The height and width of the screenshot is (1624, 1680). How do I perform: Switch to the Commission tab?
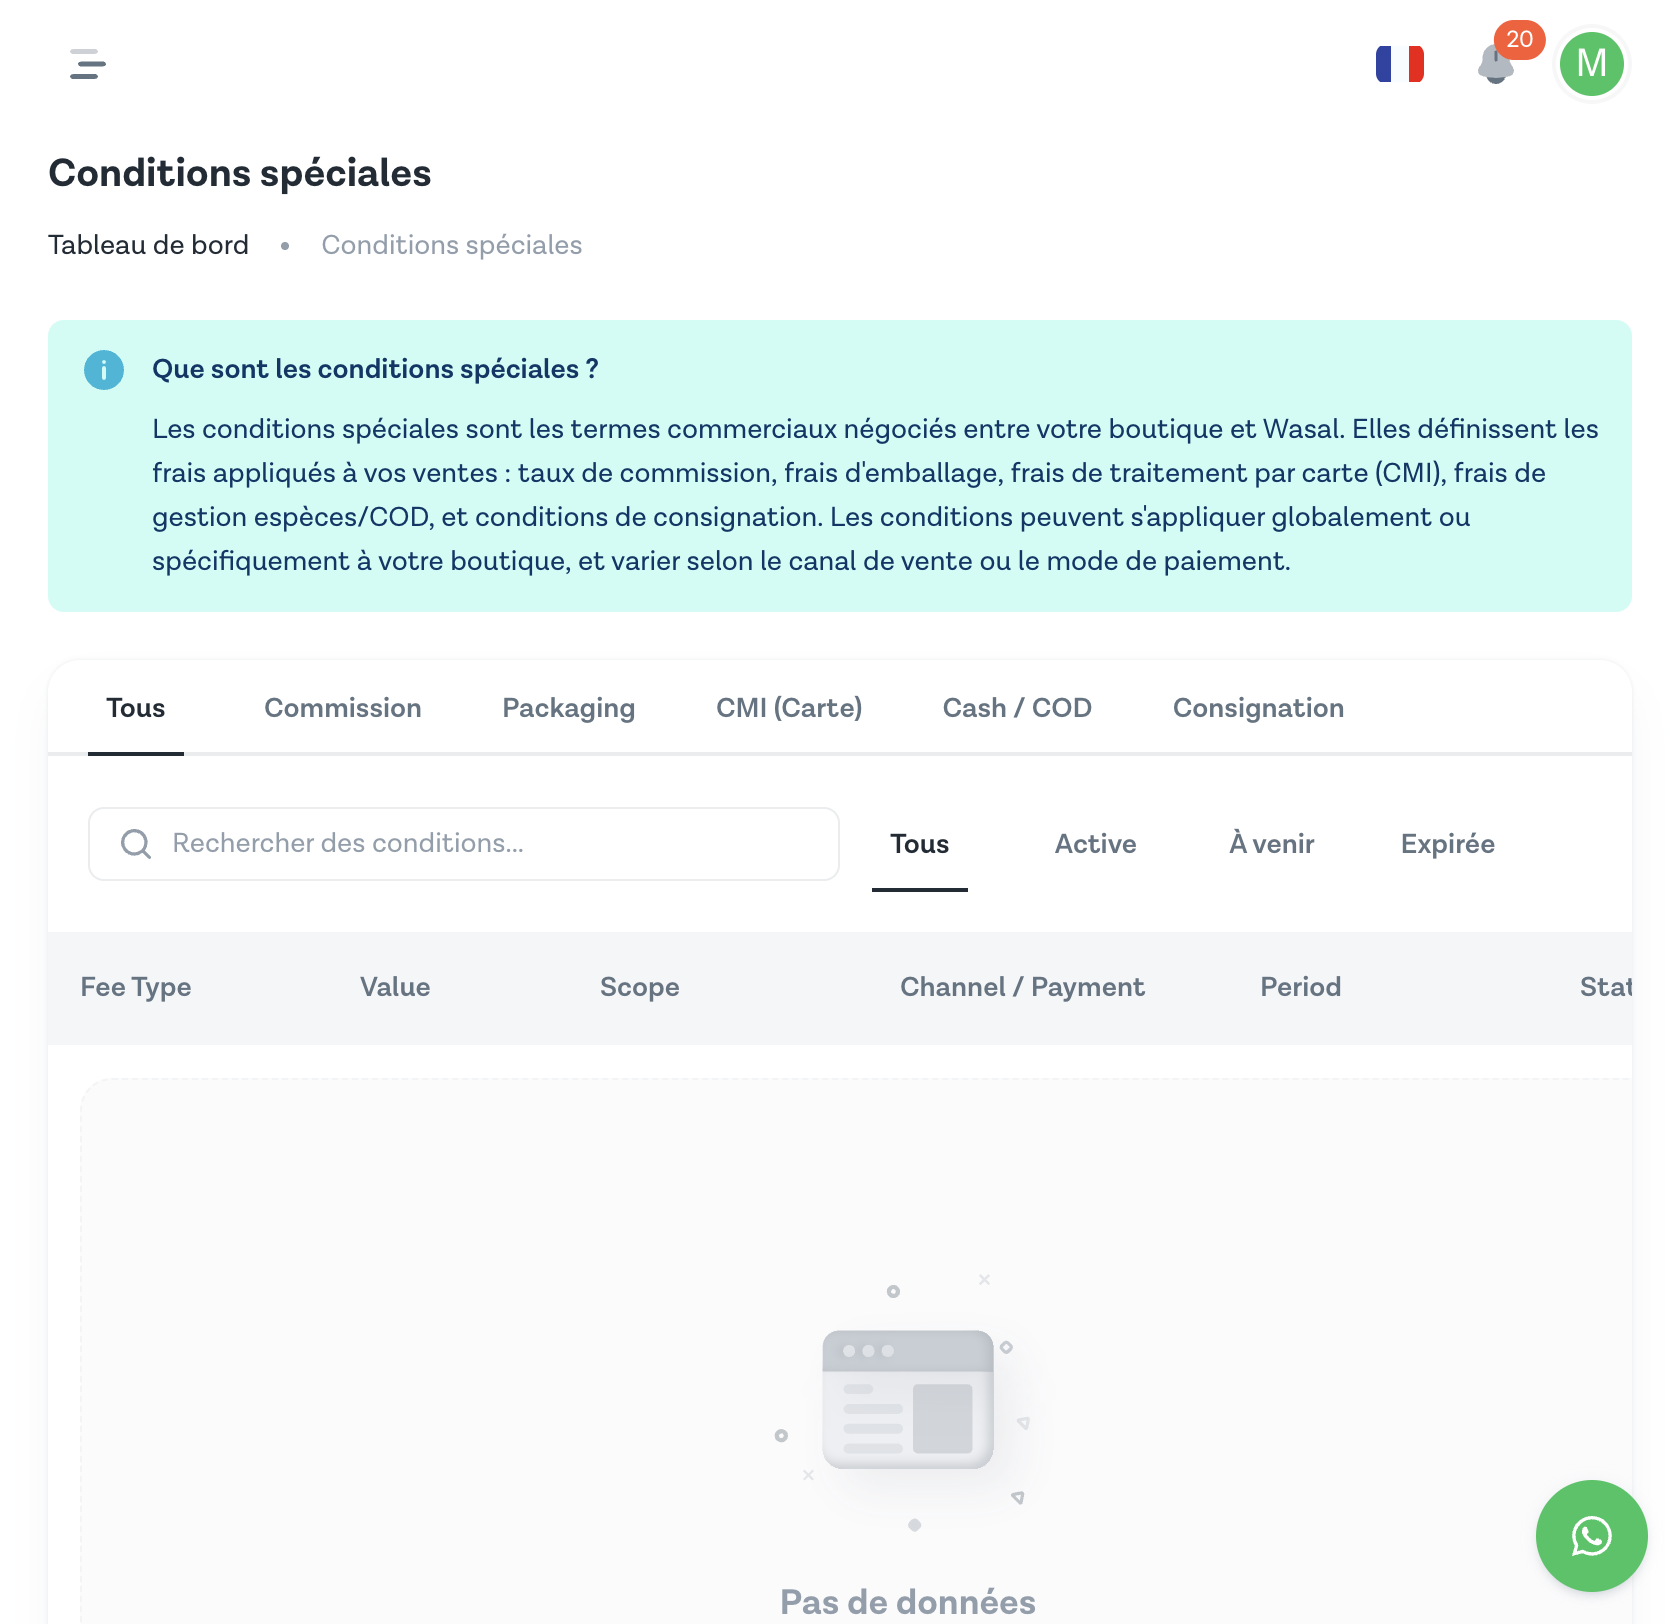pyautogui.click(x=343, y=708)
